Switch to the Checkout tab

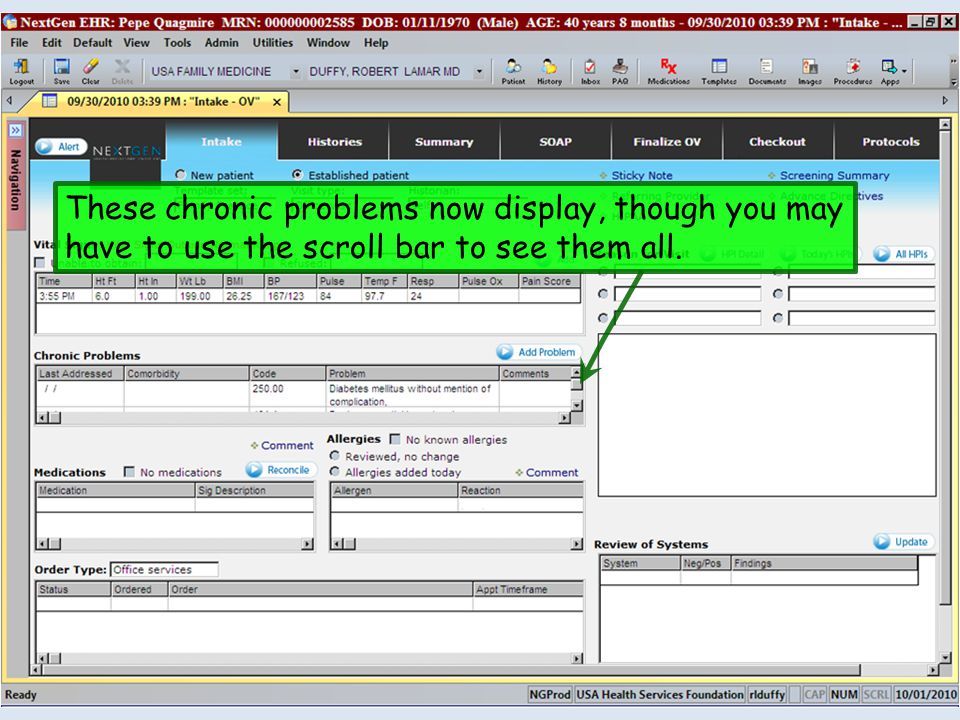tap(778, 141)
